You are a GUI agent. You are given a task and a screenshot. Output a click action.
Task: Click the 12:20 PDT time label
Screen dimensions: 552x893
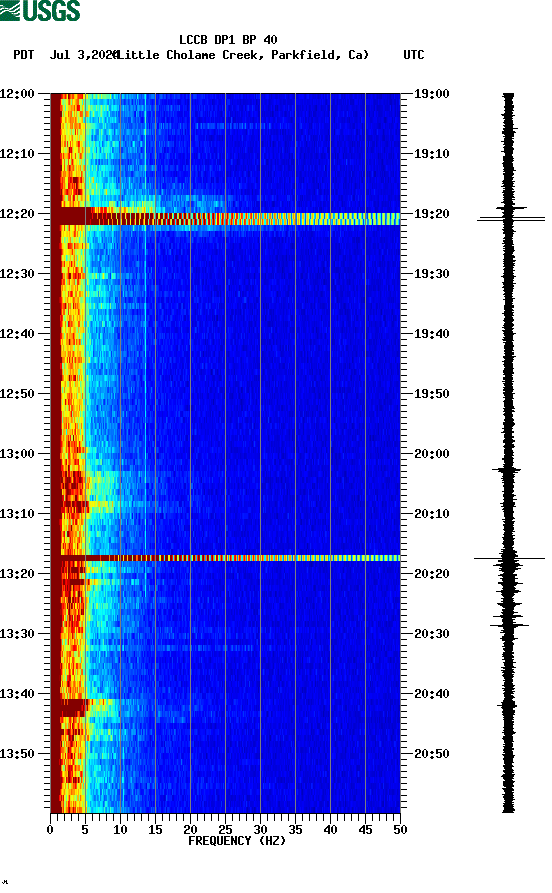coord(17,214)
